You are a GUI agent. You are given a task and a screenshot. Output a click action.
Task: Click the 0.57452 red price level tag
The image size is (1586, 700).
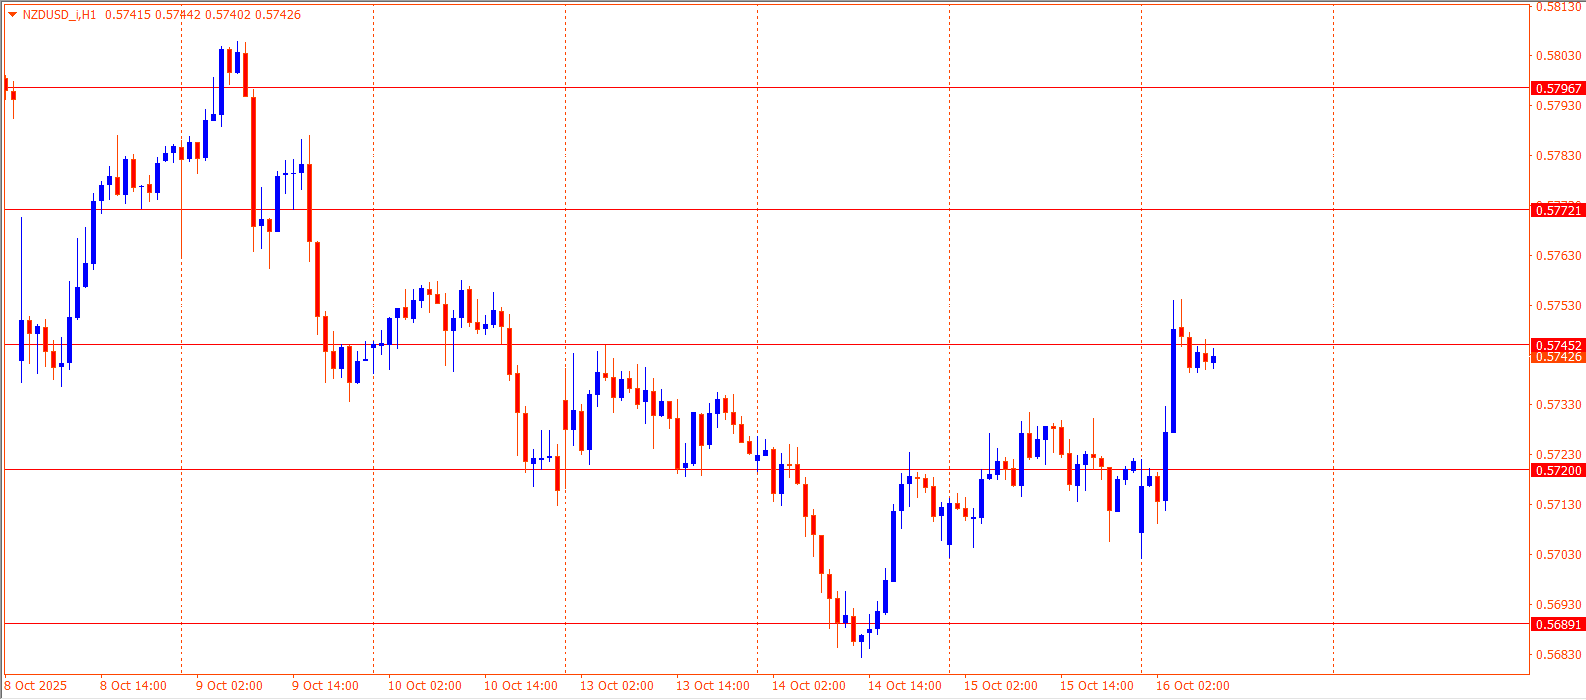click(1558, 345)
